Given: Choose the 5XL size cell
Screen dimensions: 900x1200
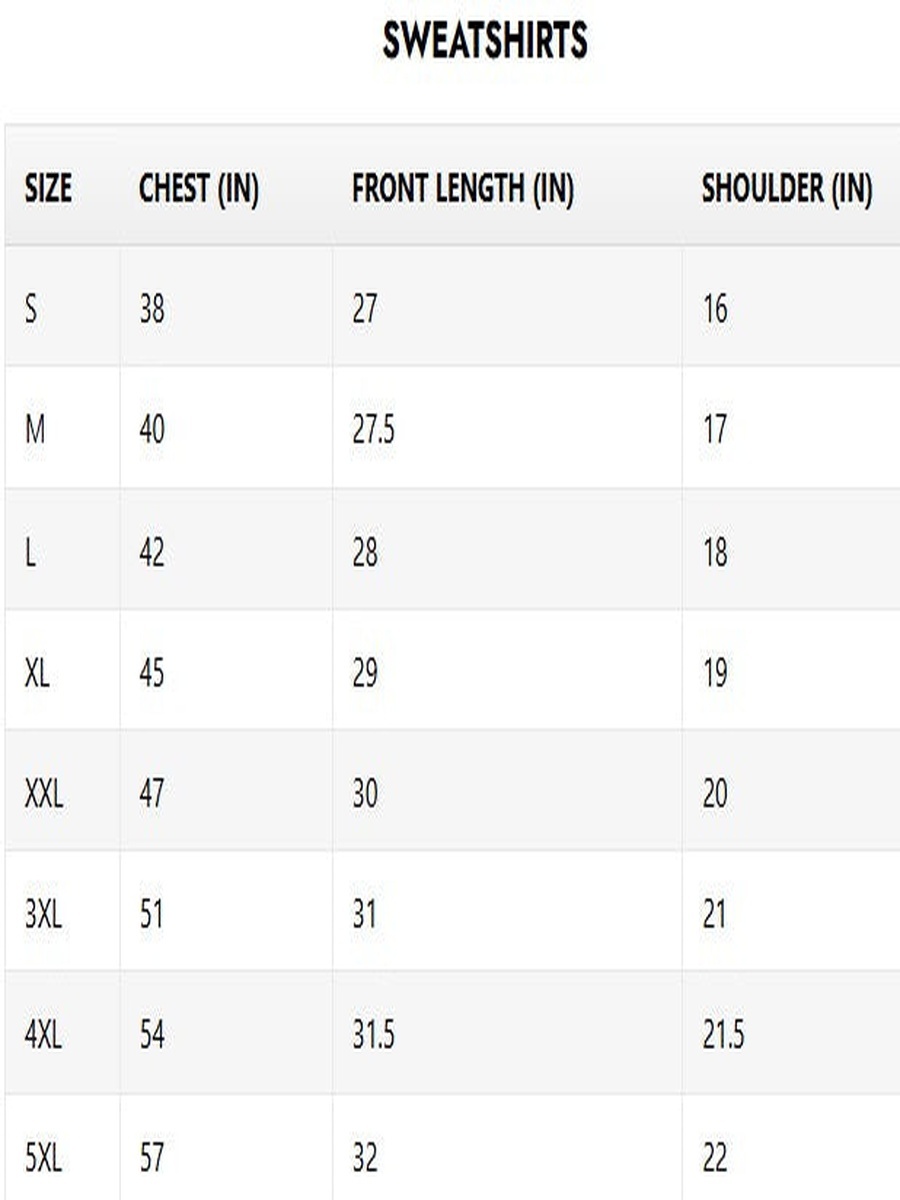Looking at the screenshot, I should tap(43, 1158).
